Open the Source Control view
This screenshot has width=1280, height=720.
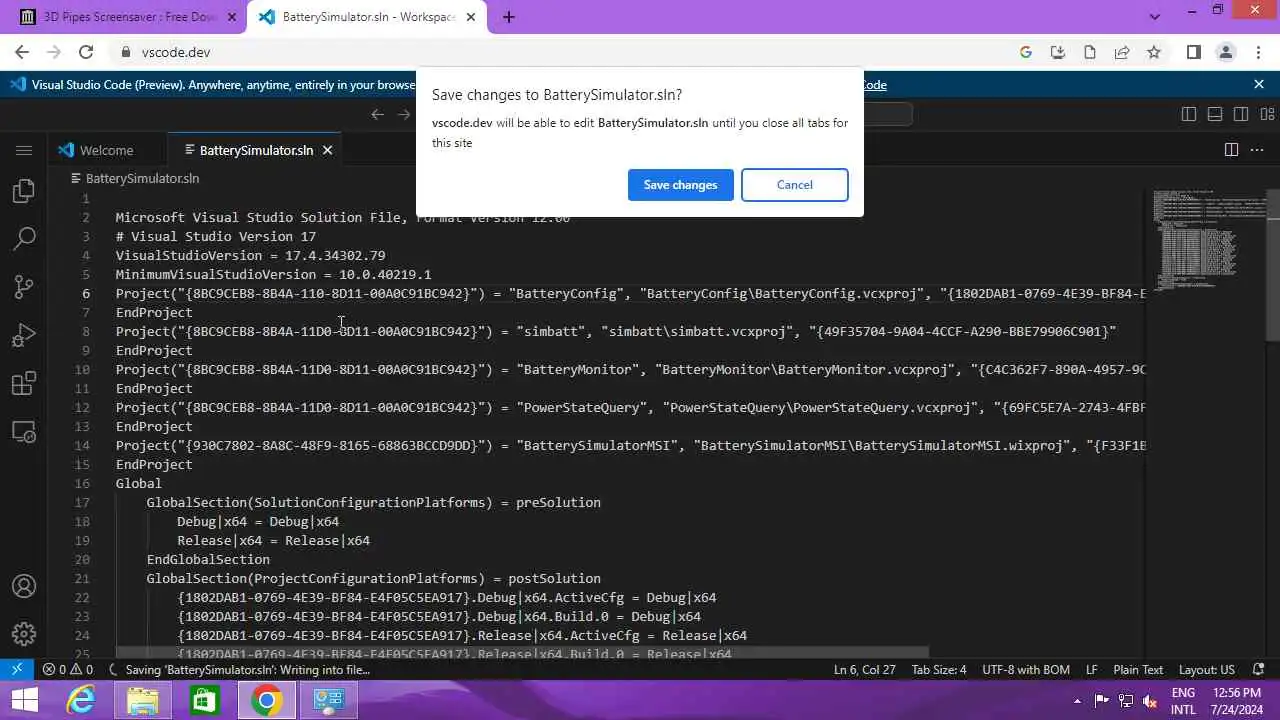coord(24,287)
